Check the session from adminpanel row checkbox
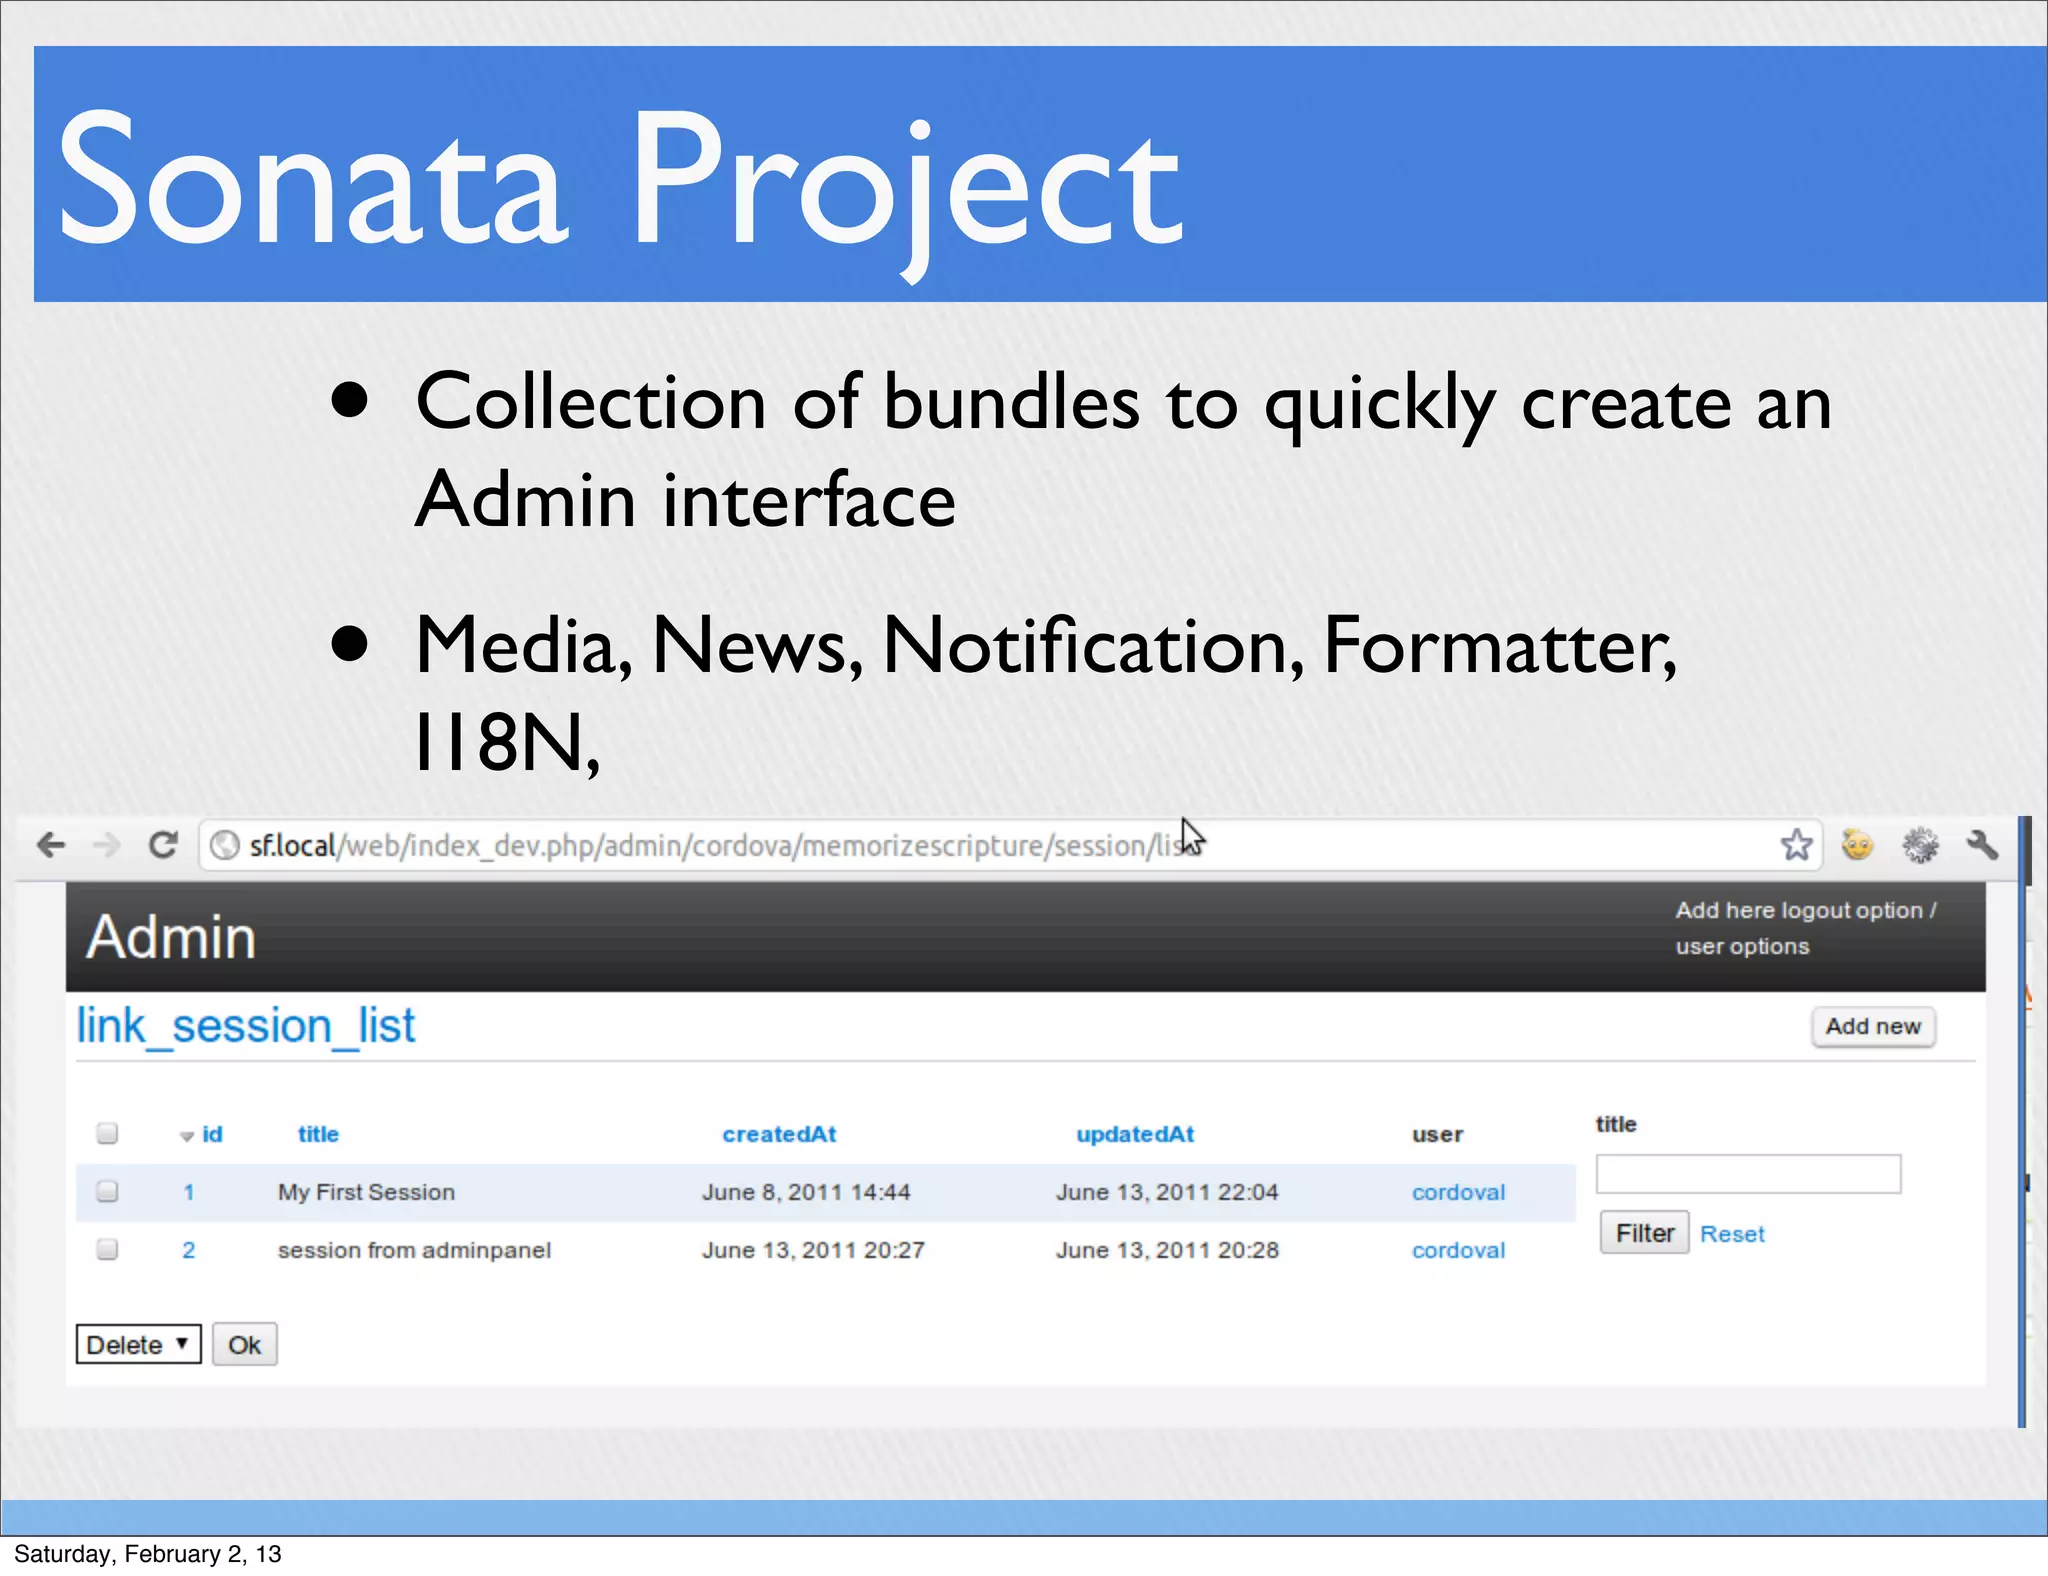2048x1576 pixels. point(107,1249)
